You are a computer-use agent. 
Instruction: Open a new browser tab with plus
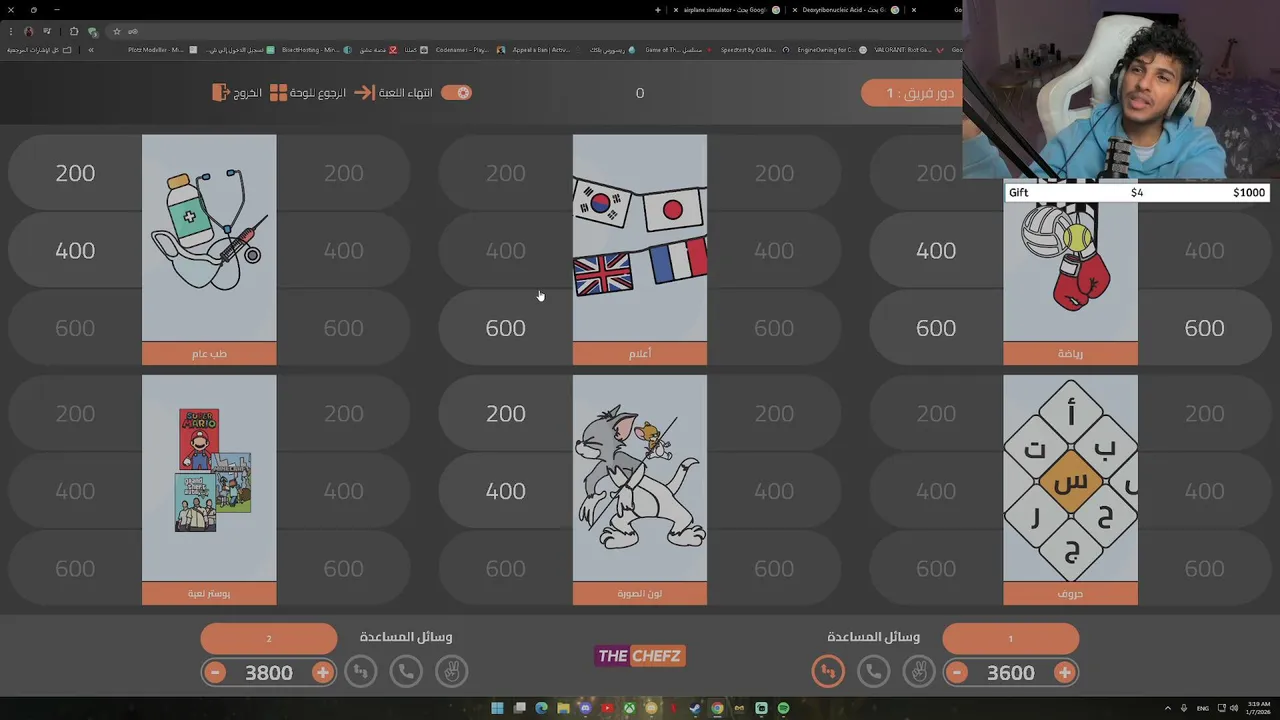point(657,10)
